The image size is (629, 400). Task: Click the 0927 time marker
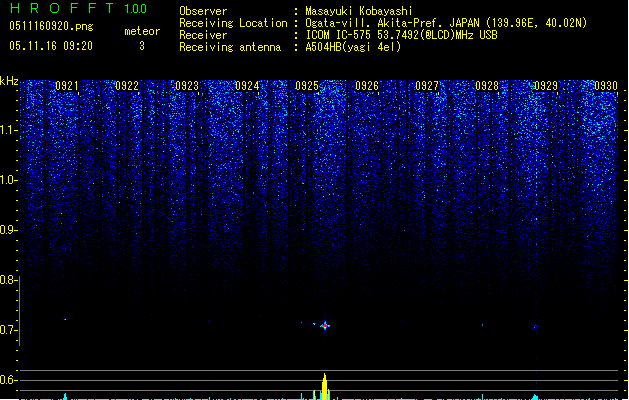(x=427, y=86)
